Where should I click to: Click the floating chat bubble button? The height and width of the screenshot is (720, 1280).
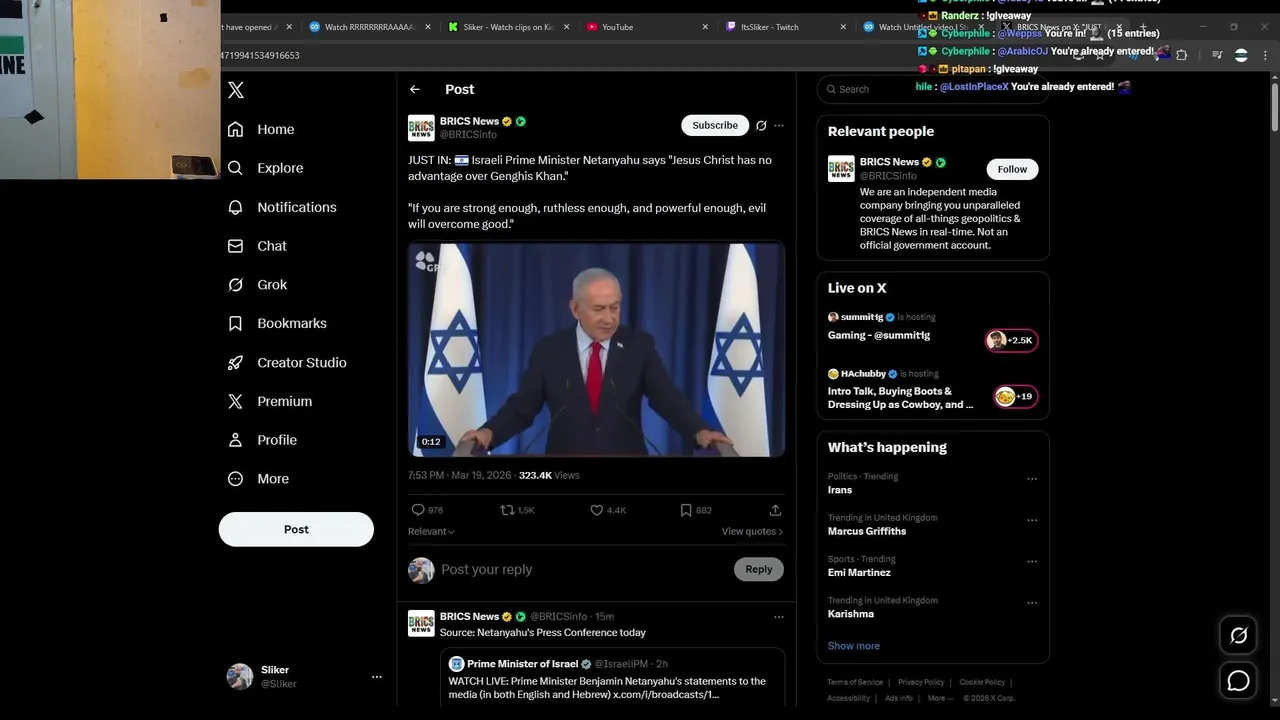click(x=1238, y=681)
